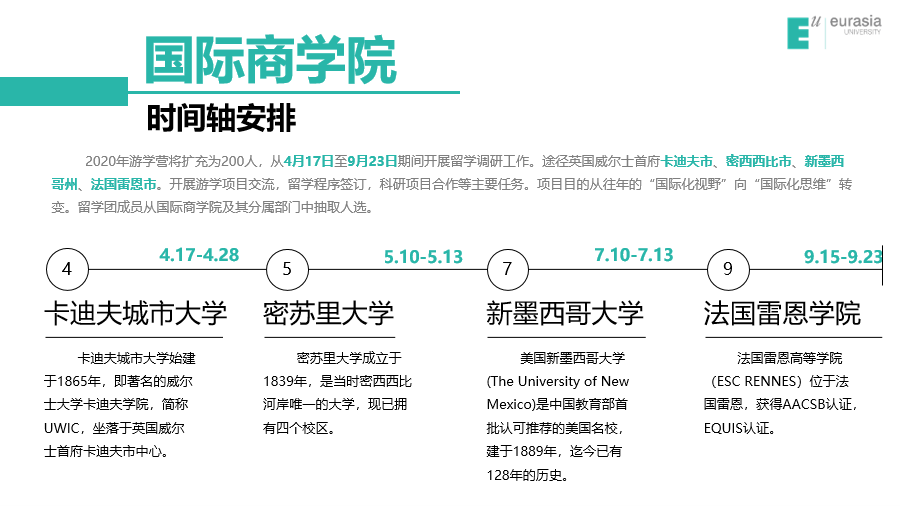Click the text (The University of New
Viewport: 900px width, 506px height.
[558, 382]
